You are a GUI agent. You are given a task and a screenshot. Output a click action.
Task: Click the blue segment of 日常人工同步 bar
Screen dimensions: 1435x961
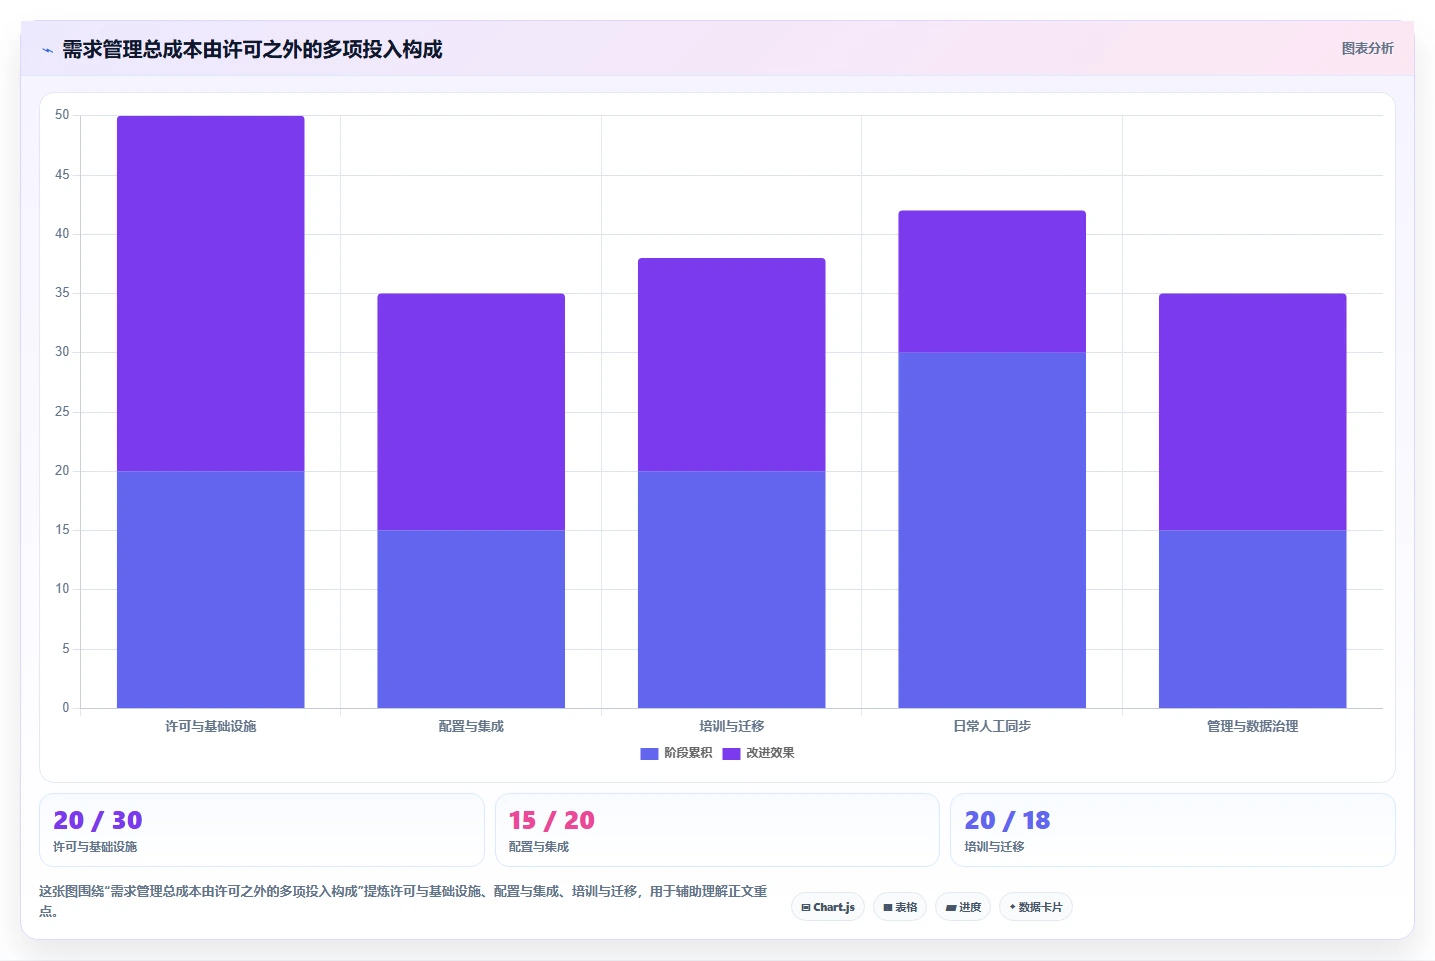(992, 530)
